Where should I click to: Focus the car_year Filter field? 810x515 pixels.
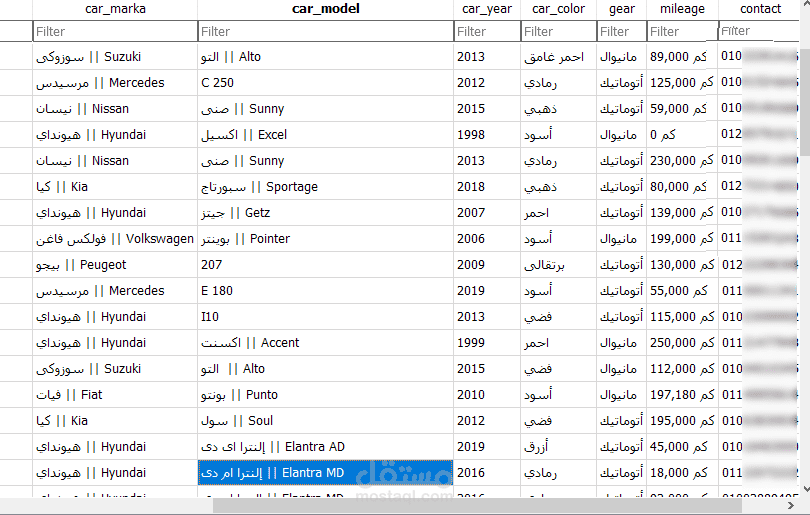pos(487,32)
